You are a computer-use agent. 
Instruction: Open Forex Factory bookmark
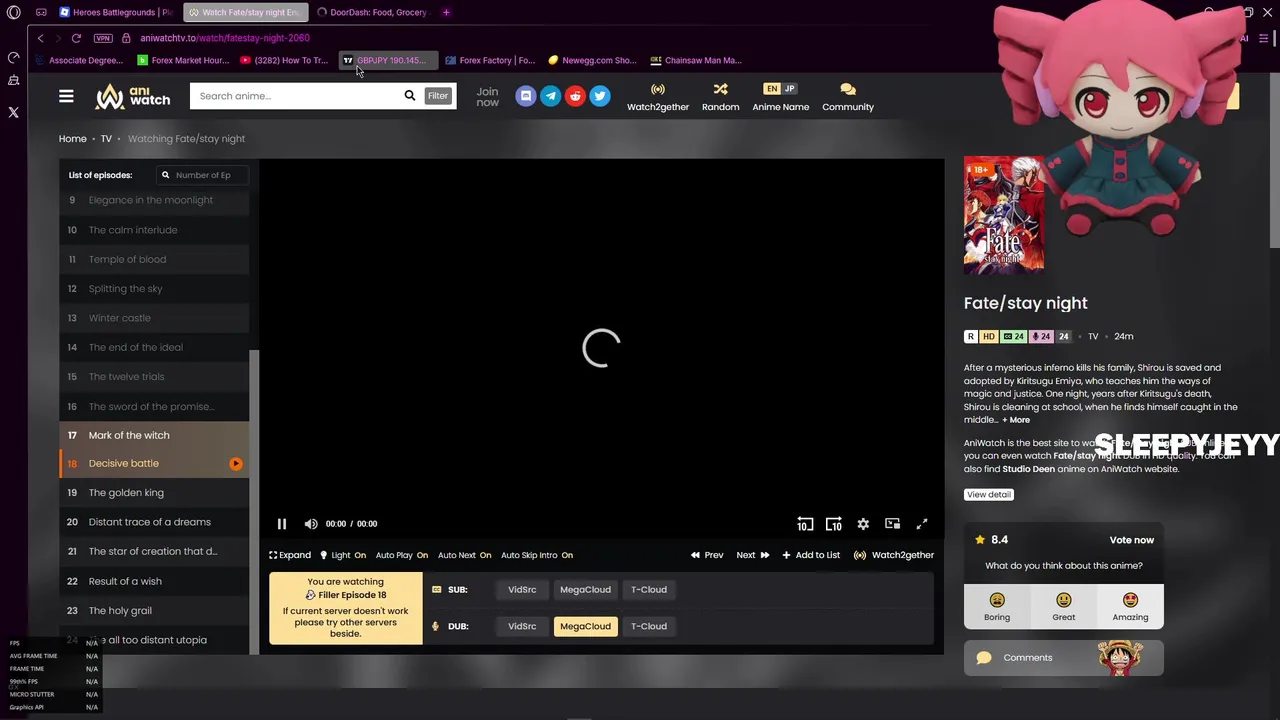pos(490,60)
